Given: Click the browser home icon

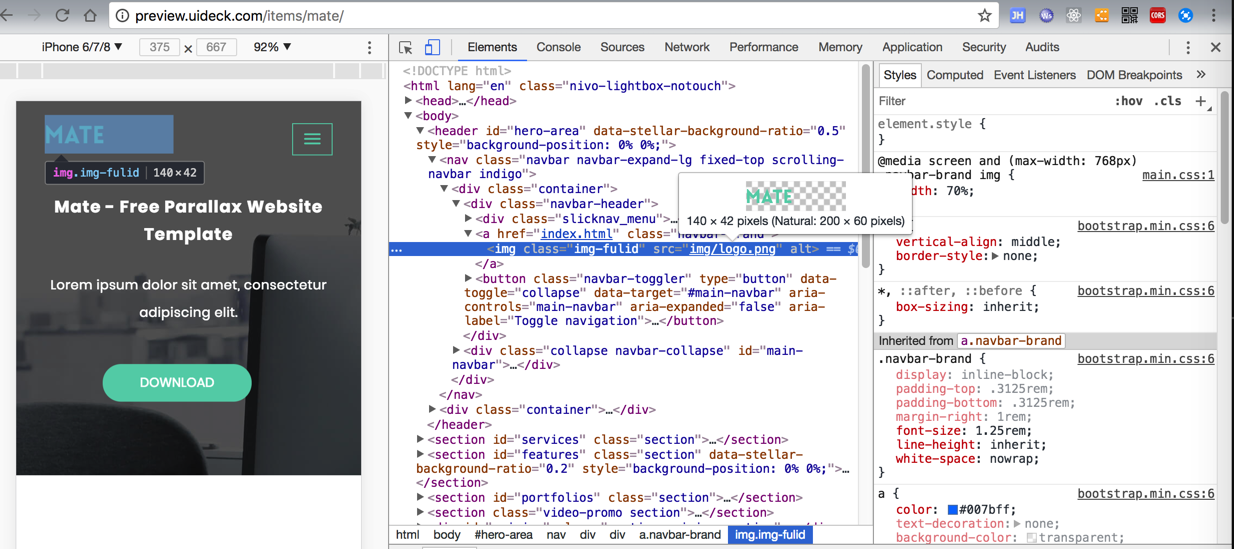Looking at the screenshot, I should coord(90,15).
